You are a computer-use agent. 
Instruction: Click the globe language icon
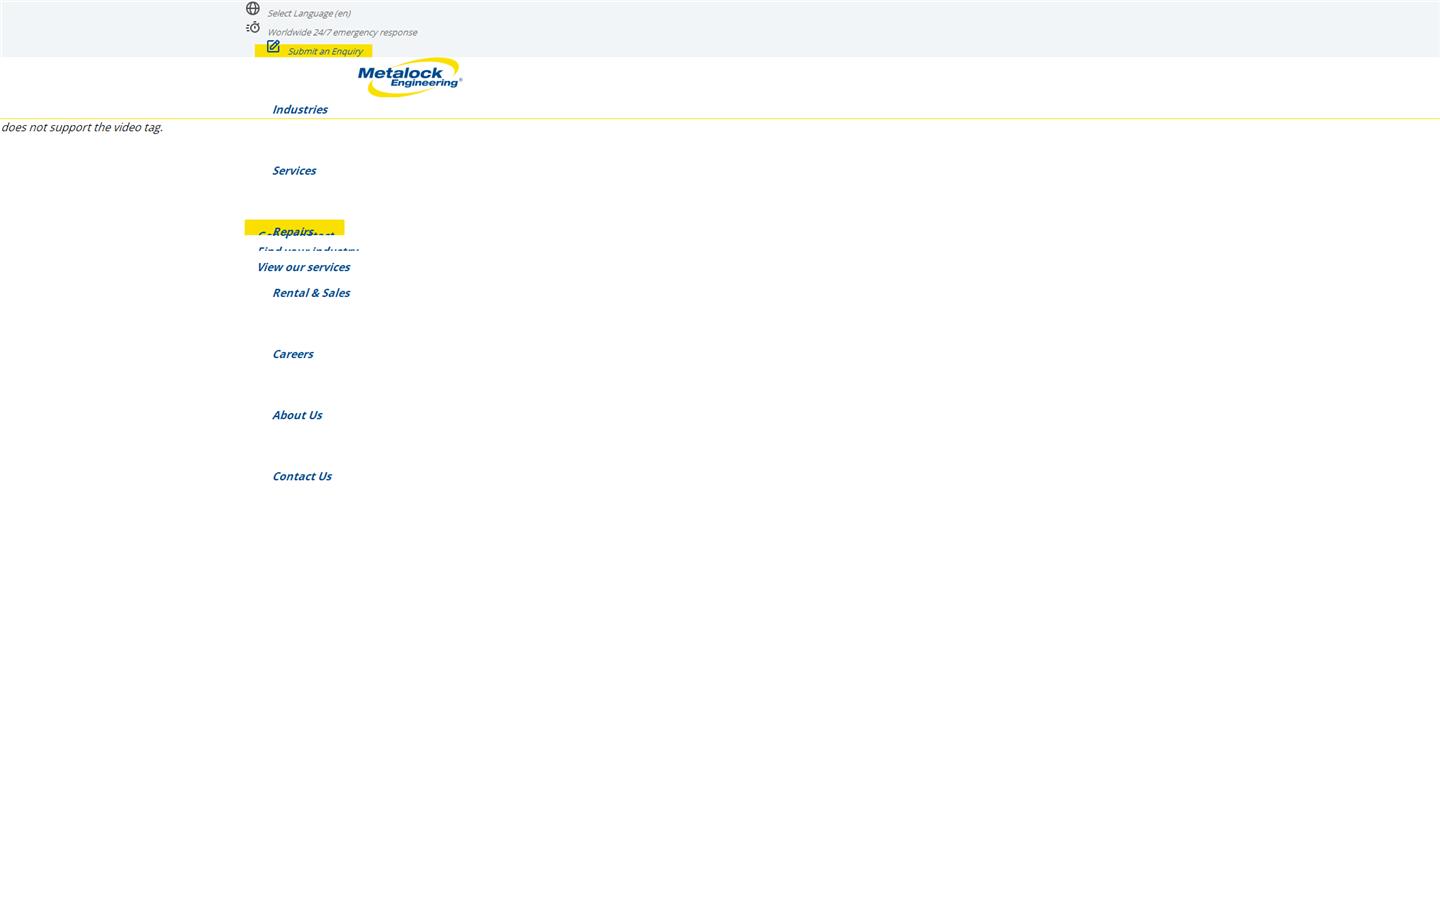point(253,9)
